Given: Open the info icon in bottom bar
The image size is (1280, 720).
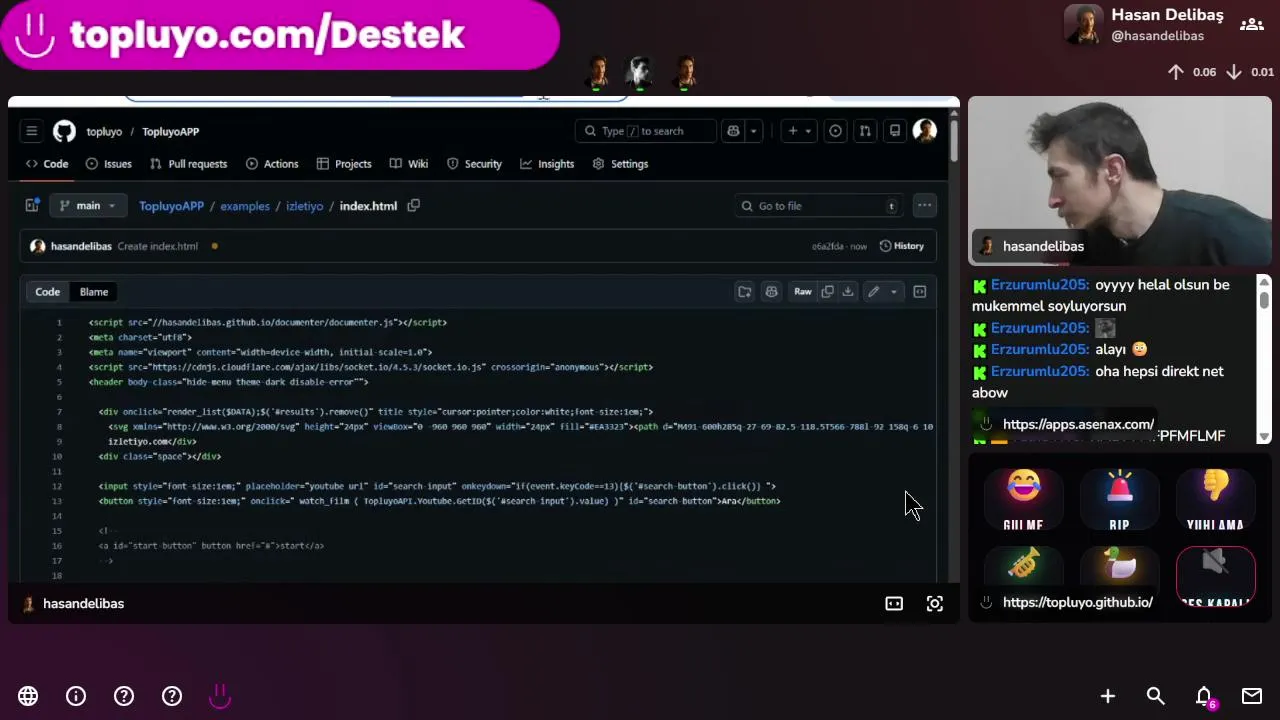Looking at the screenshot, I should click(76, 696).
